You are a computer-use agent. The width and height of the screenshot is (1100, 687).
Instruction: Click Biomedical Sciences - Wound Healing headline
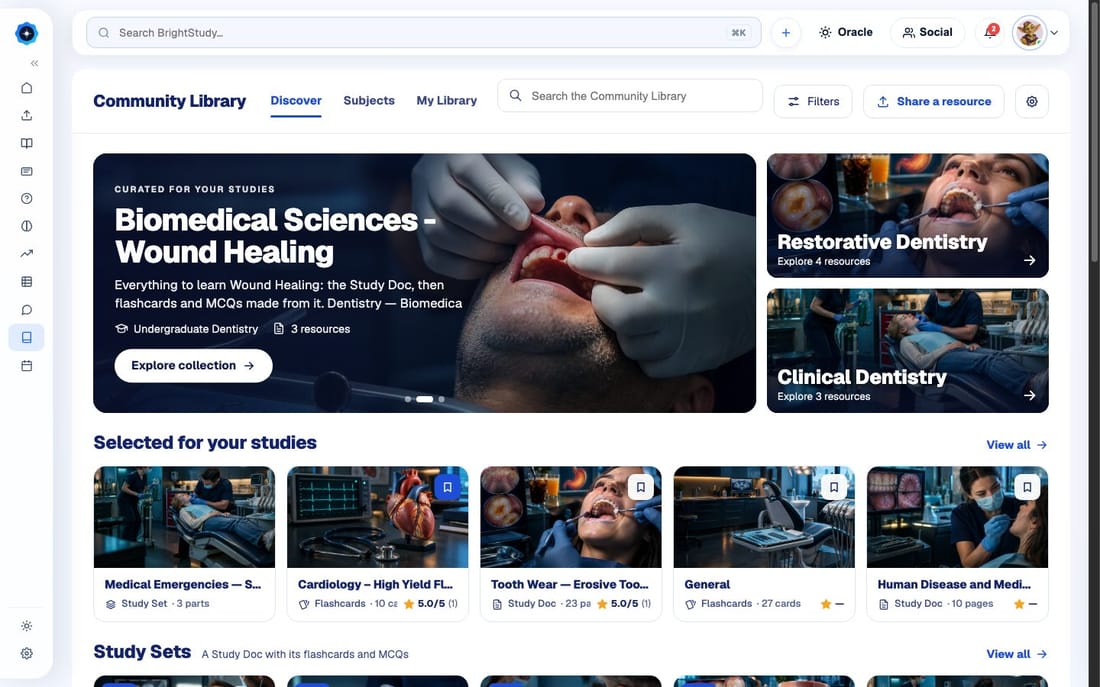pyautogui.click(x=275, y=236)
